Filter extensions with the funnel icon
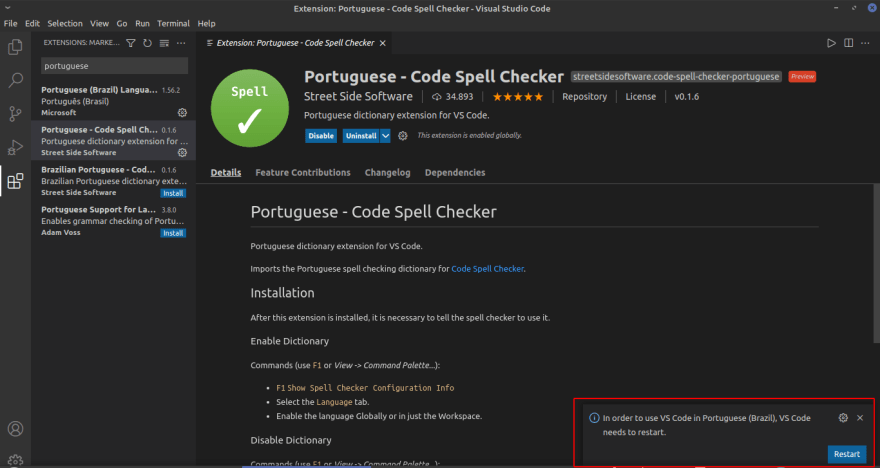The height and width of the screenshot is (468, 880). 131,43
